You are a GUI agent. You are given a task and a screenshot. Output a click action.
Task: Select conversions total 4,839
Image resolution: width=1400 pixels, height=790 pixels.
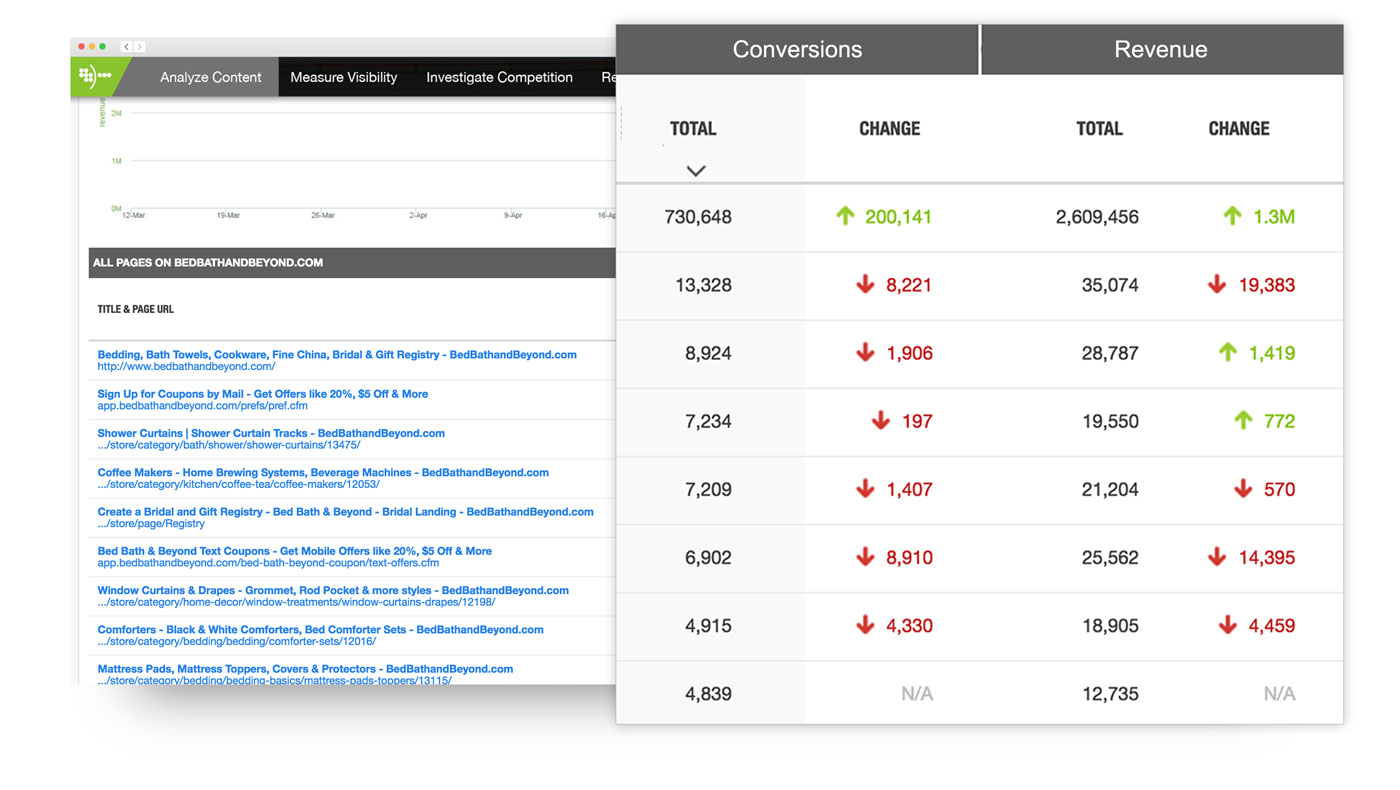(x=708, y=693)
